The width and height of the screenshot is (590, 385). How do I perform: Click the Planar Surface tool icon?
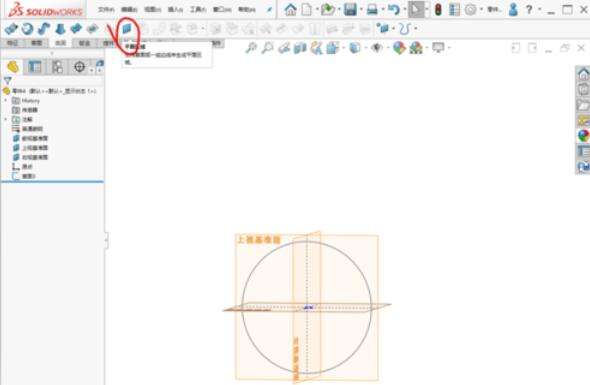pos(127,28)
